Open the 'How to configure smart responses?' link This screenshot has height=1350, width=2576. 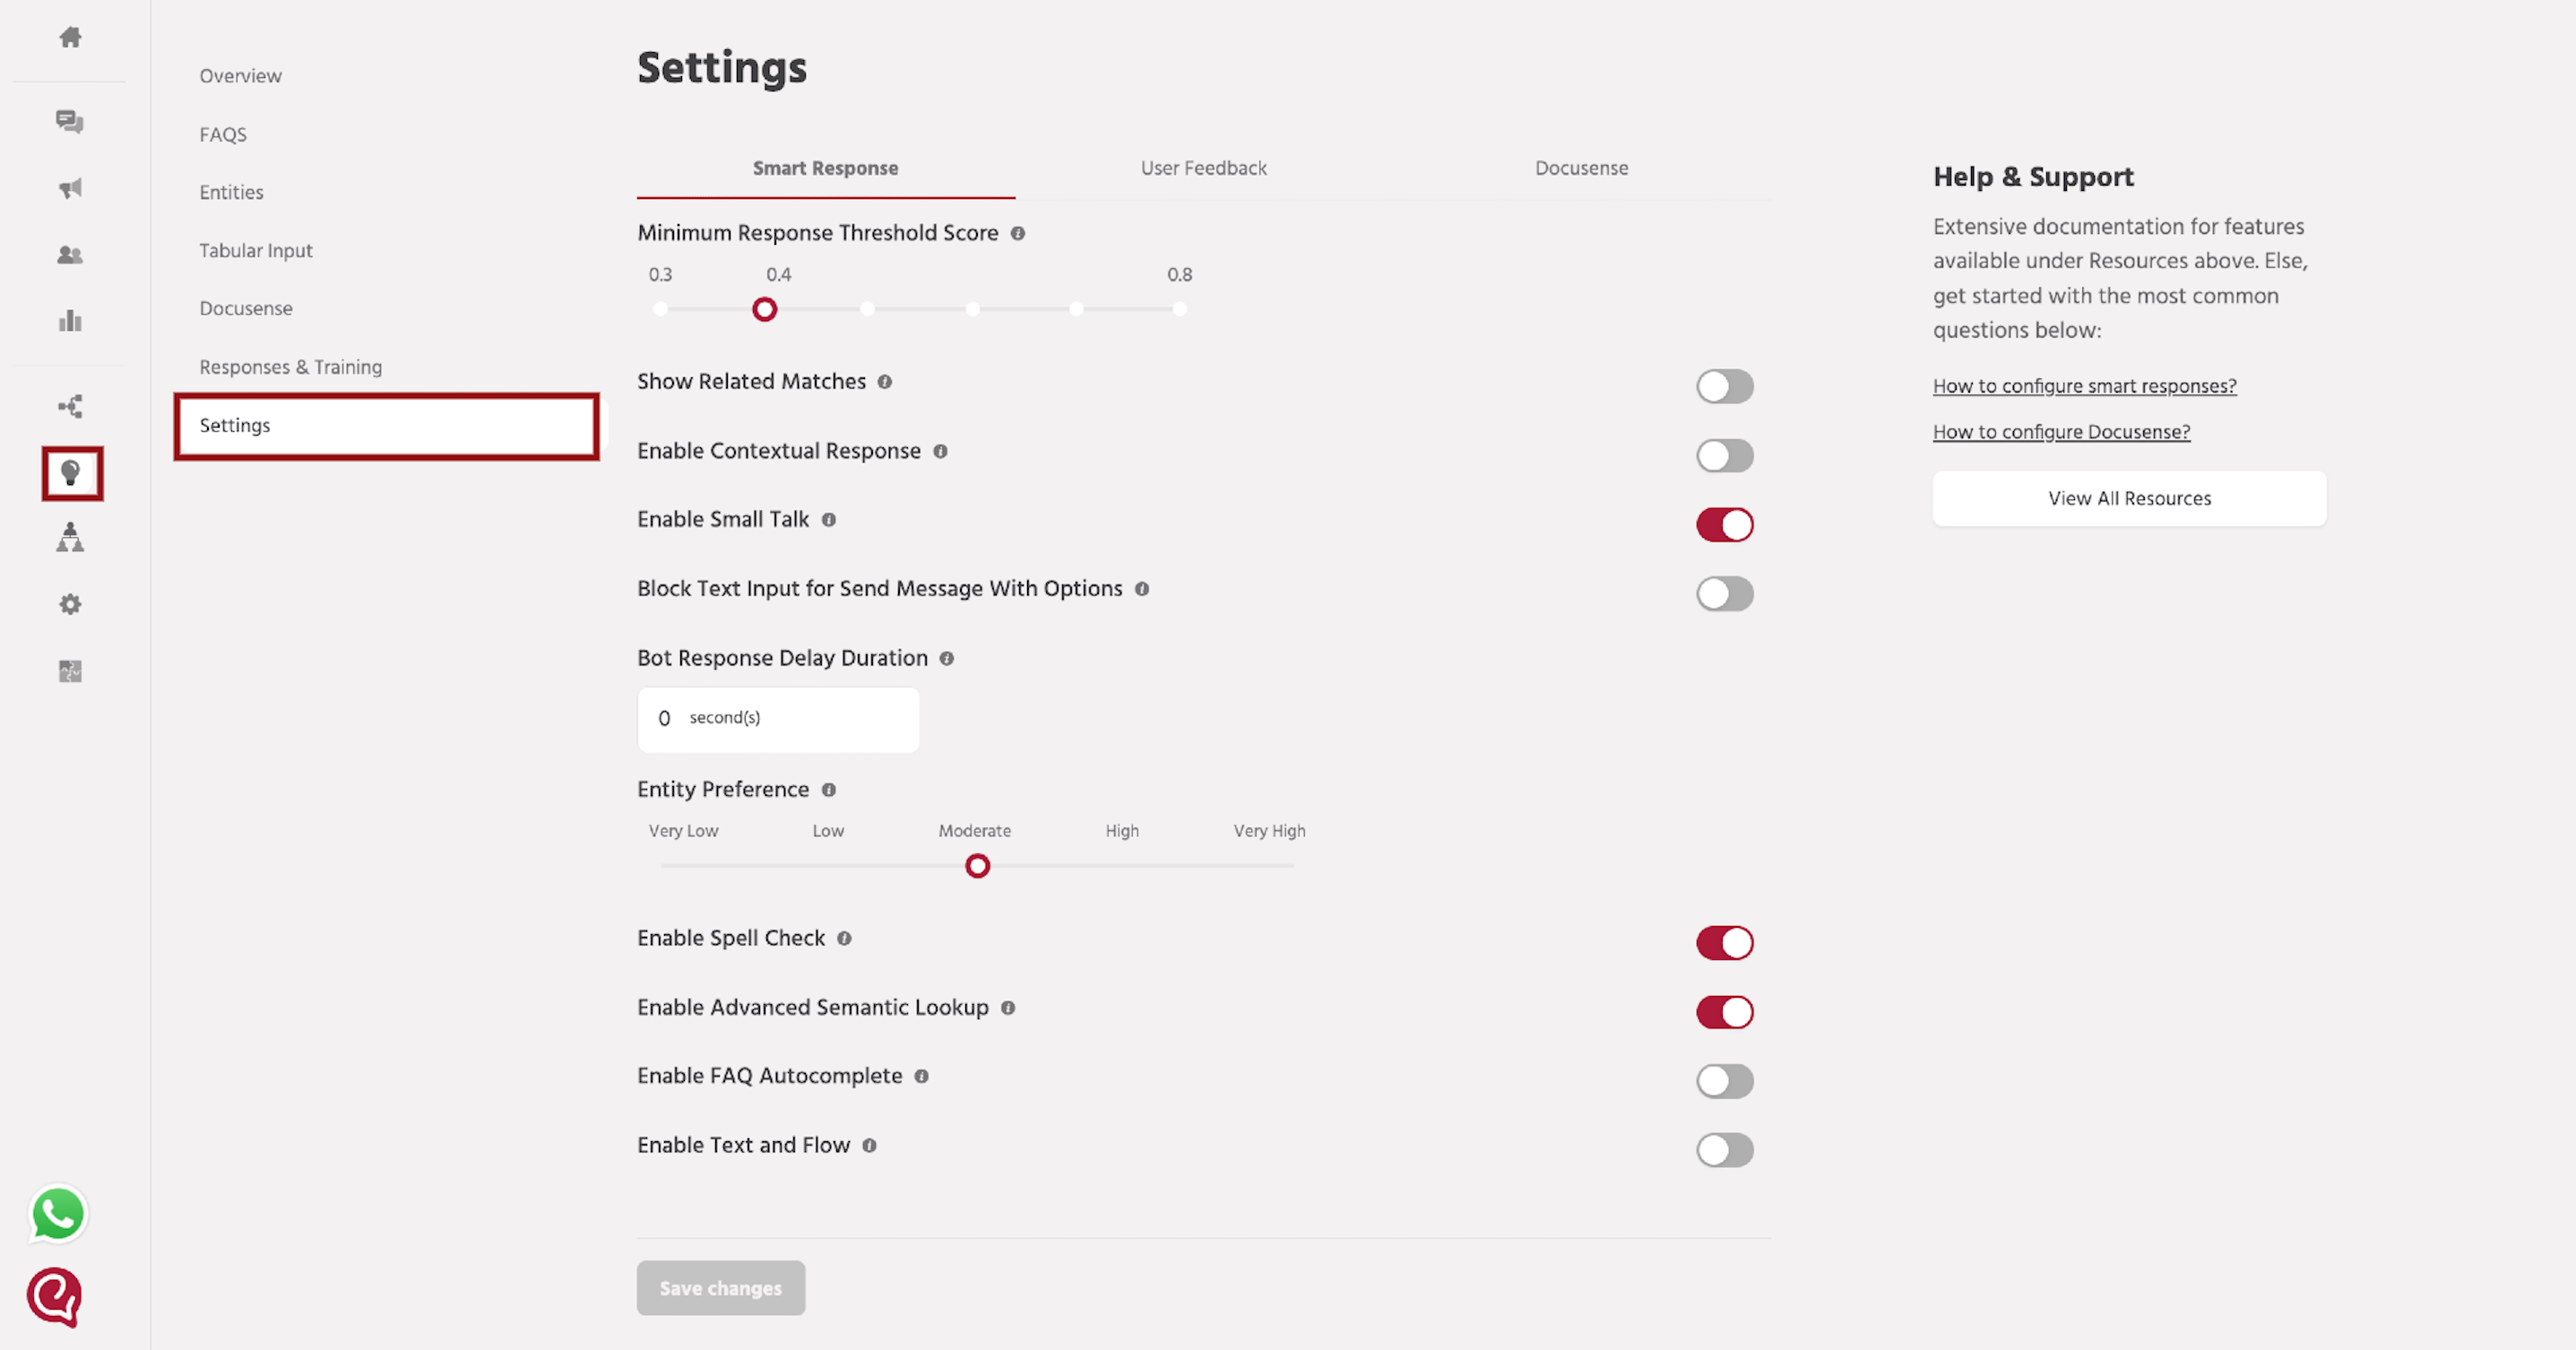pos(2084,385)
